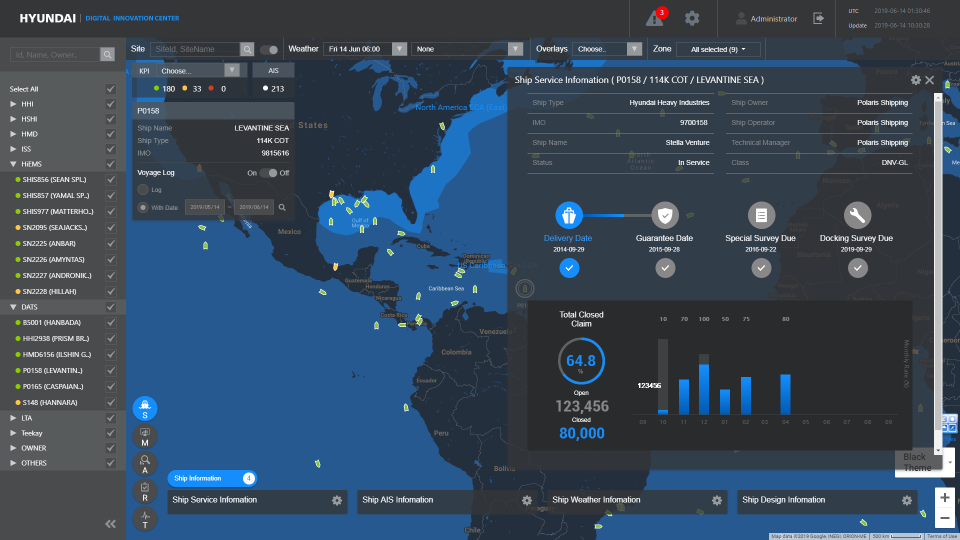This screenshot has width=960, height=540.
Task: Open gear on Ship Service Infomation card
Action: pos(337,500)
